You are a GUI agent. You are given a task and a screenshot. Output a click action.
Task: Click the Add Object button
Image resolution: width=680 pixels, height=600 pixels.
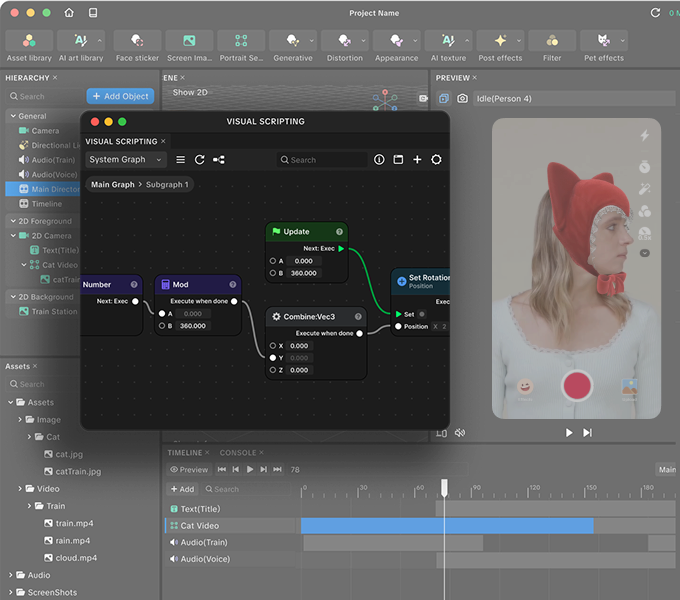[120, 96]
